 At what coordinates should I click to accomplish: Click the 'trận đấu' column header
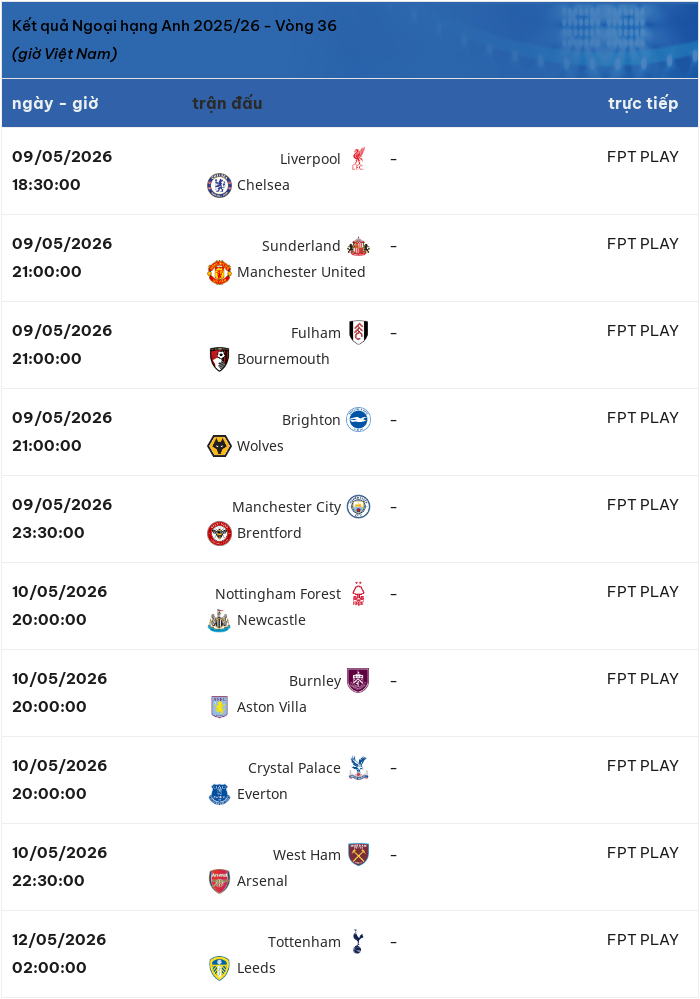[227, 103]
